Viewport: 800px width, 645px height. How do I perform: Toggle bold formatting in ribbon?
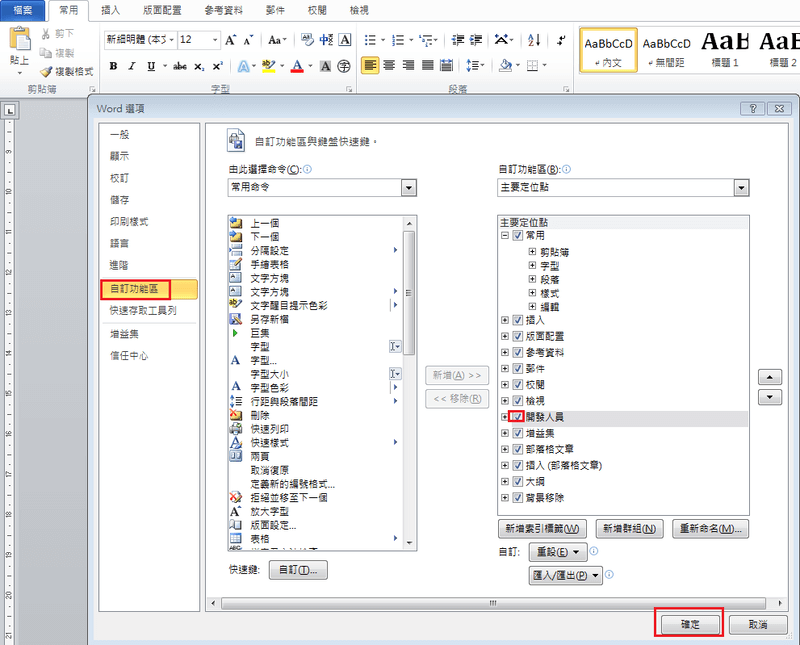[113, 66]
